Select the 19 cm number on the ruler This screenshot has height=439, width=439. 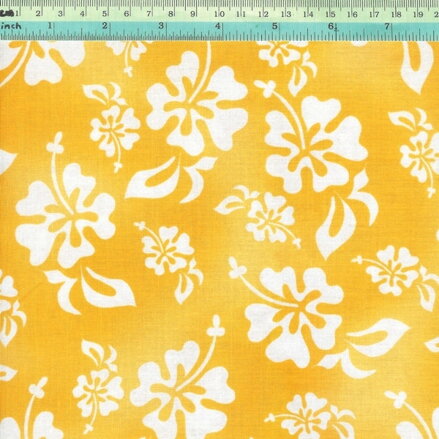[x=418, y=14]
